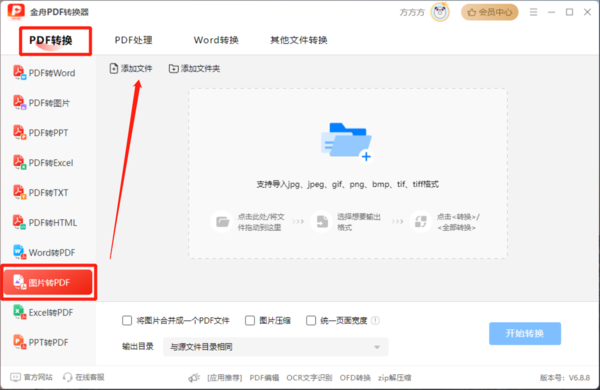Image resolution: width=600 pixels, height=390 pixels.
Task: Click the 版本号 V6.8.8 text
Action: pos(565,378)
